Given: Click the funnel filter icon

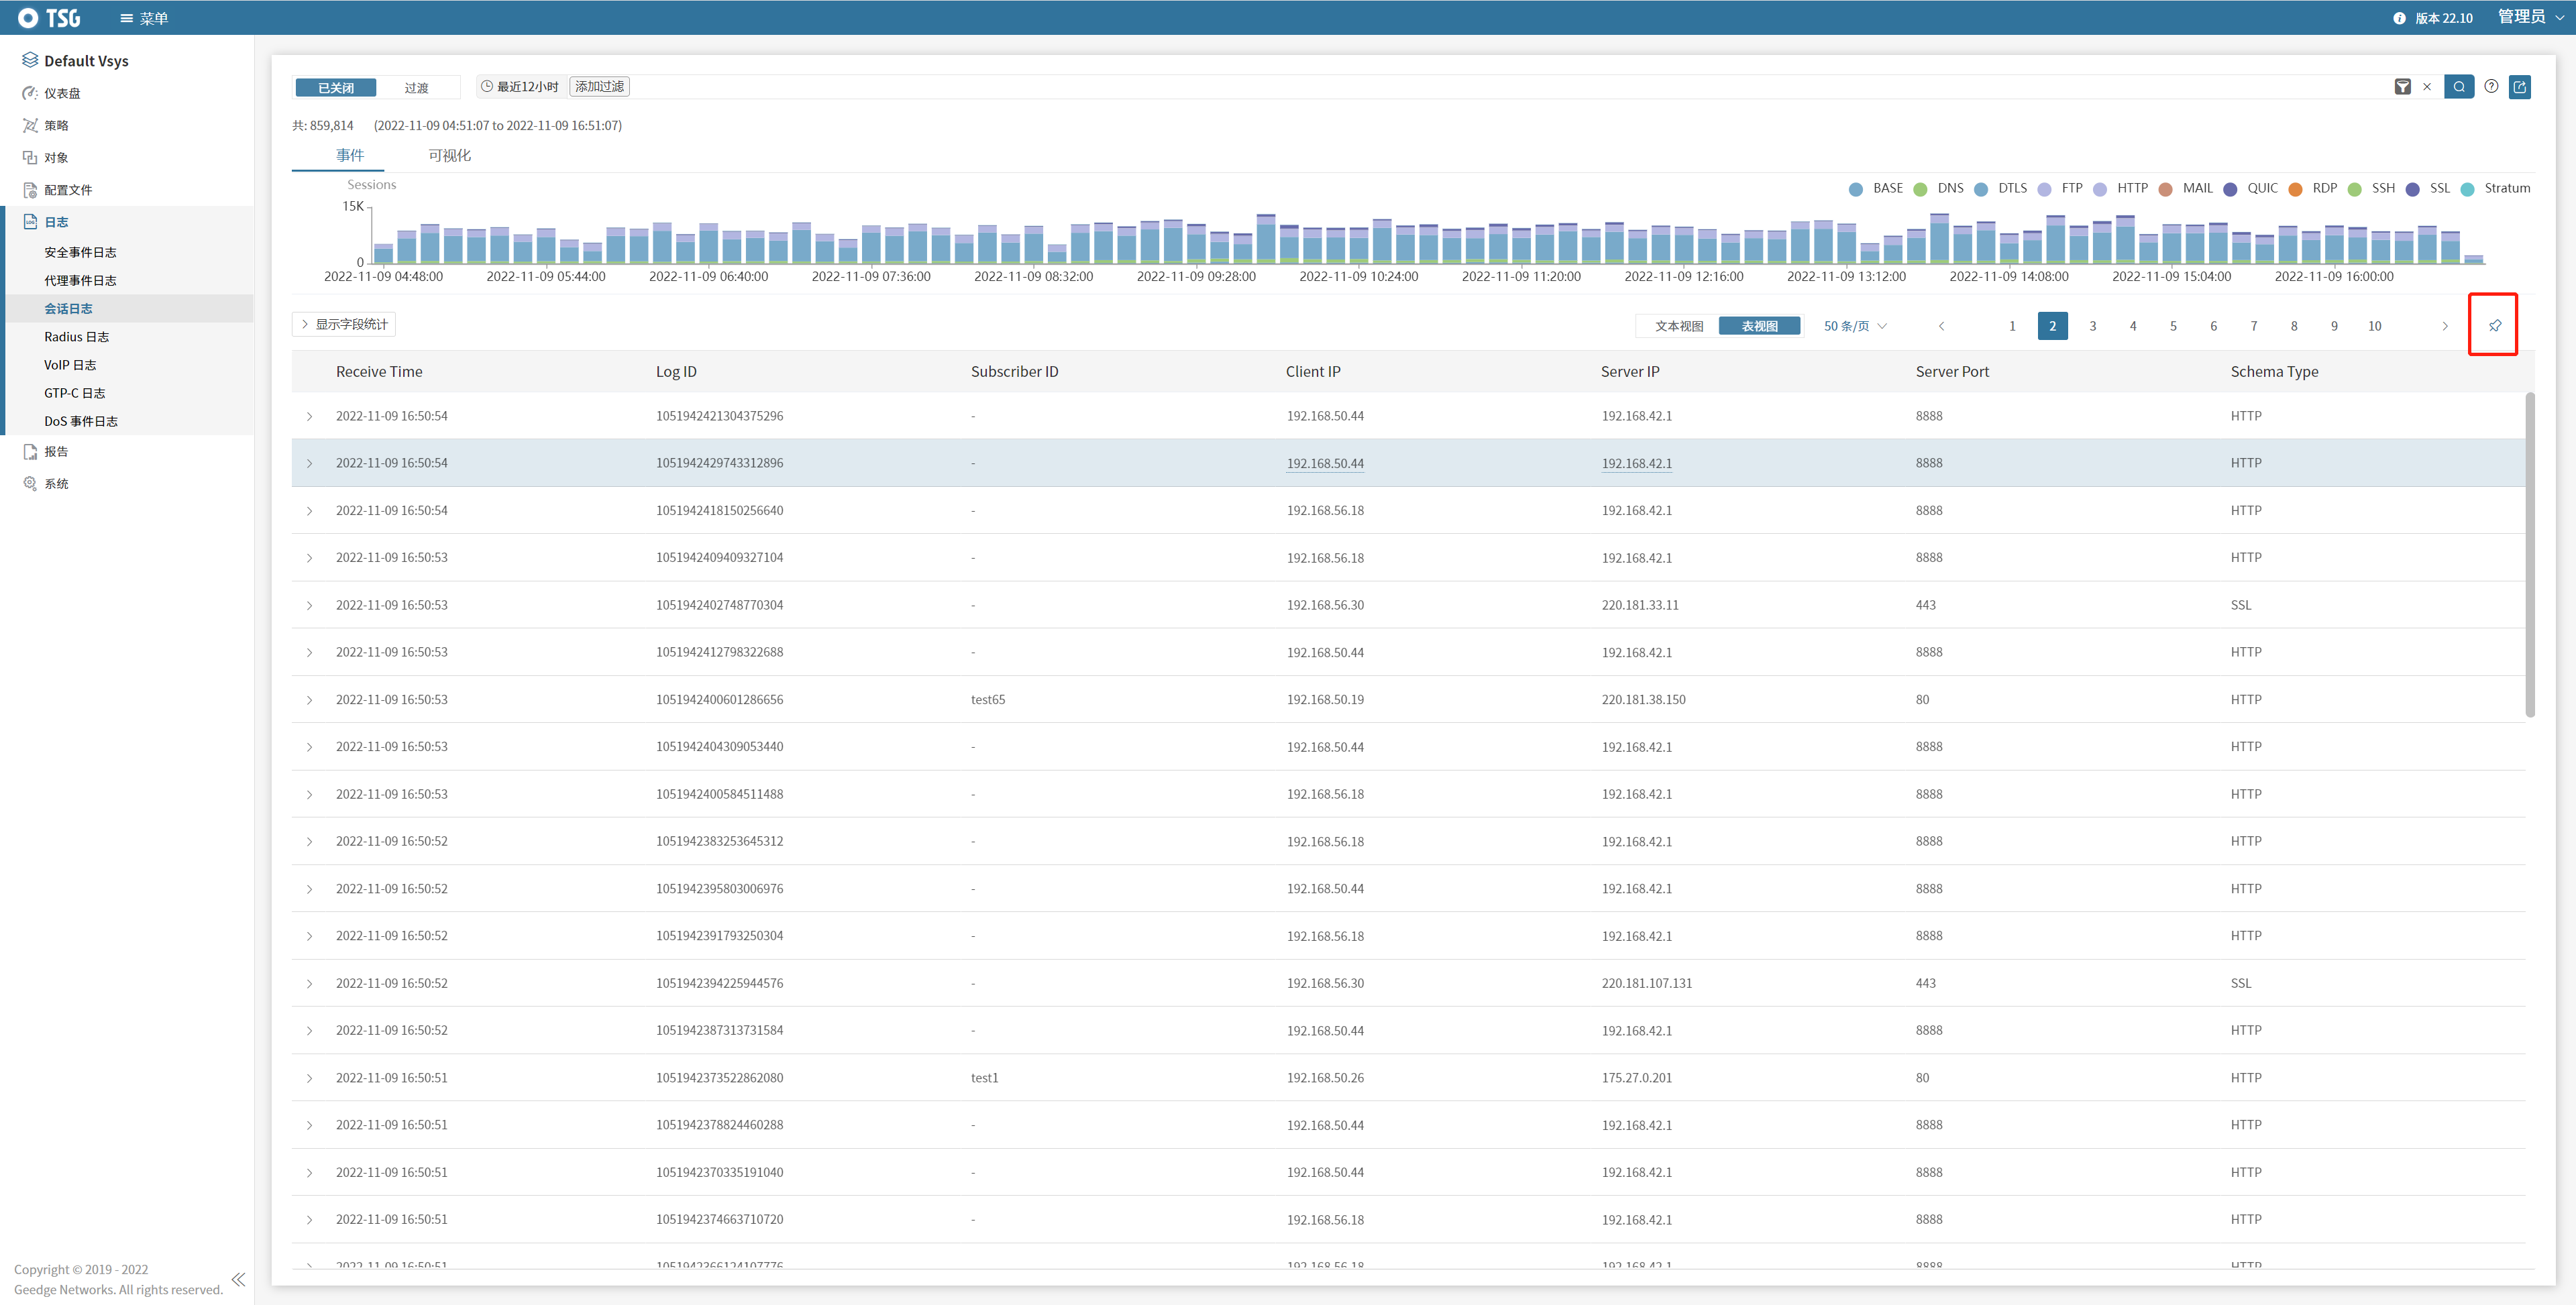Looking at the screenshot, I should coord(2402,87).
